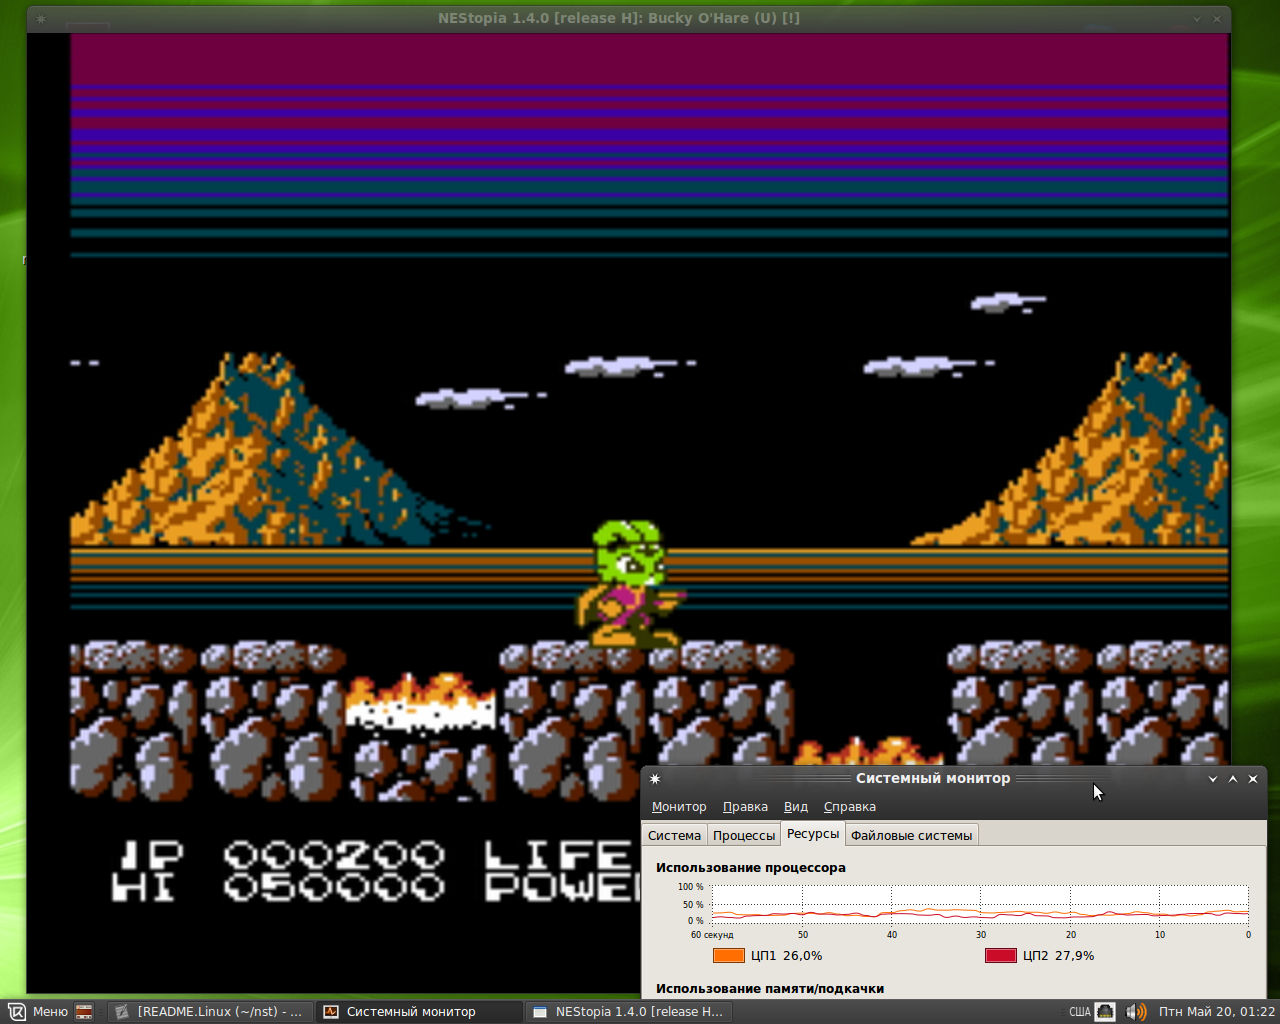
Task: Click the ЦП2 27,9% label
Action: 1059,956
